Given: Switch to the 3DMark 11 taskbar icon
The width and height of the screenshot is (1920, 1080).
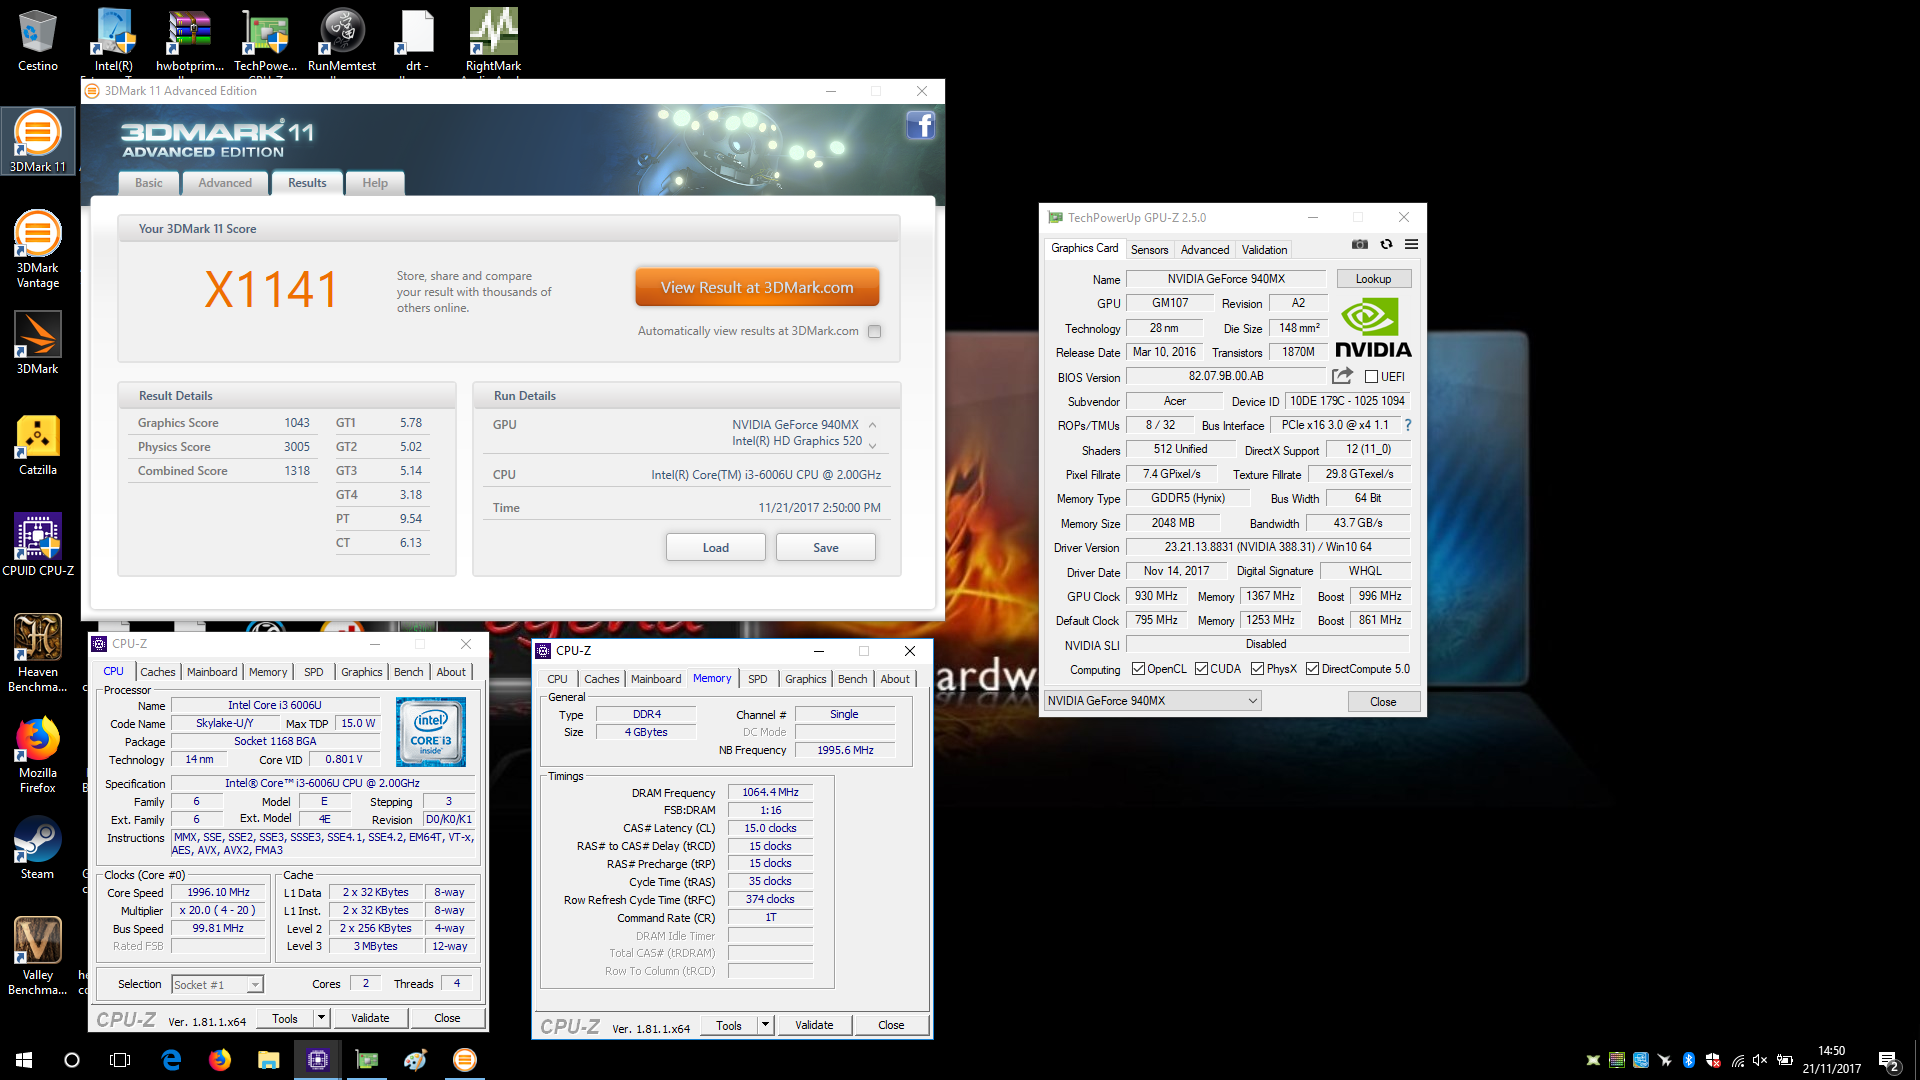Looking at the screenshot, I should pos(465,1060).
